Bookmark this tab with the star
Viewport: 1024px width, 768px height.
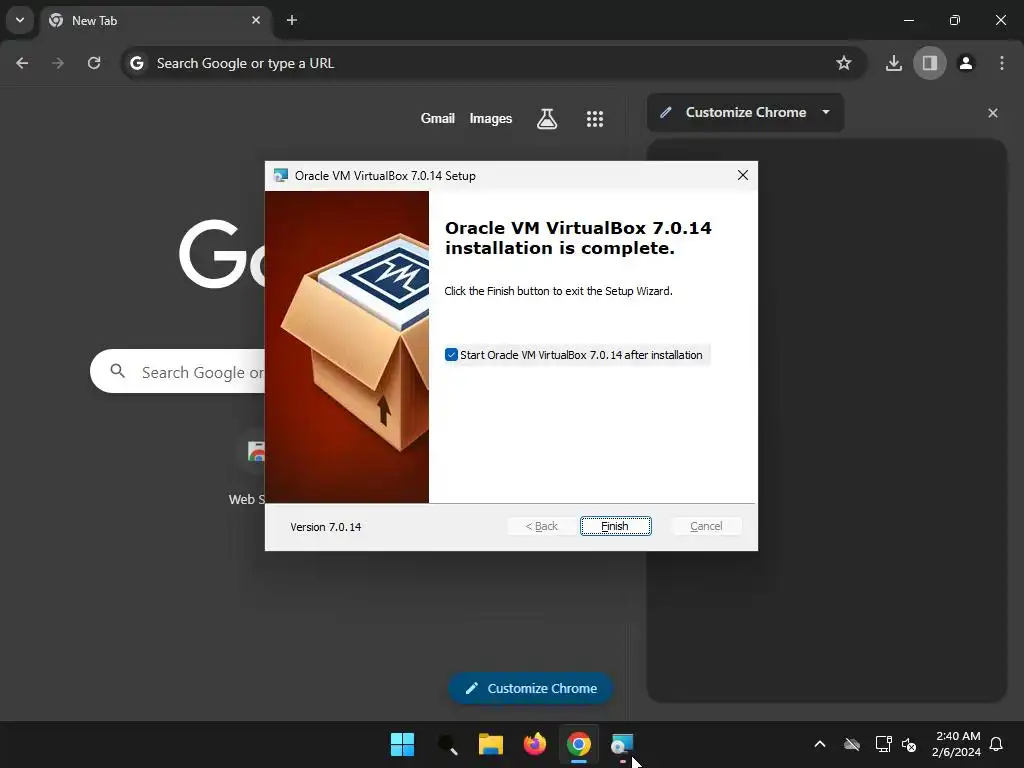(x=844, y=63)
